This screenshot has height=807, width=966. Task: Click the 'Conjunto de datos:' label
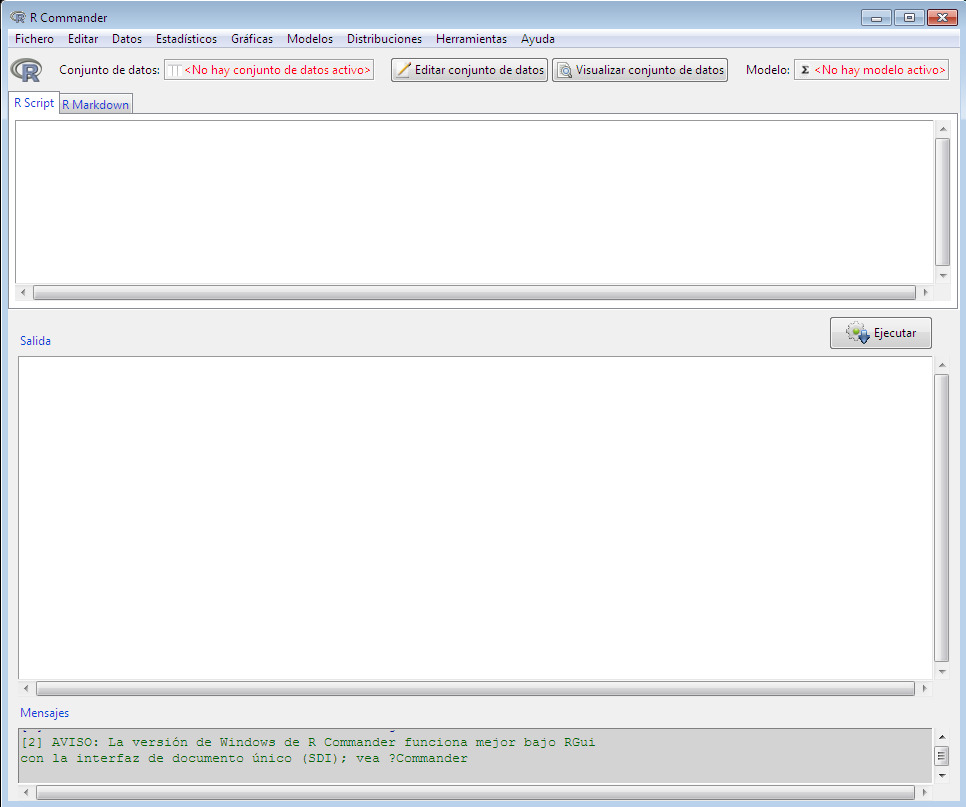coord(110,70)
